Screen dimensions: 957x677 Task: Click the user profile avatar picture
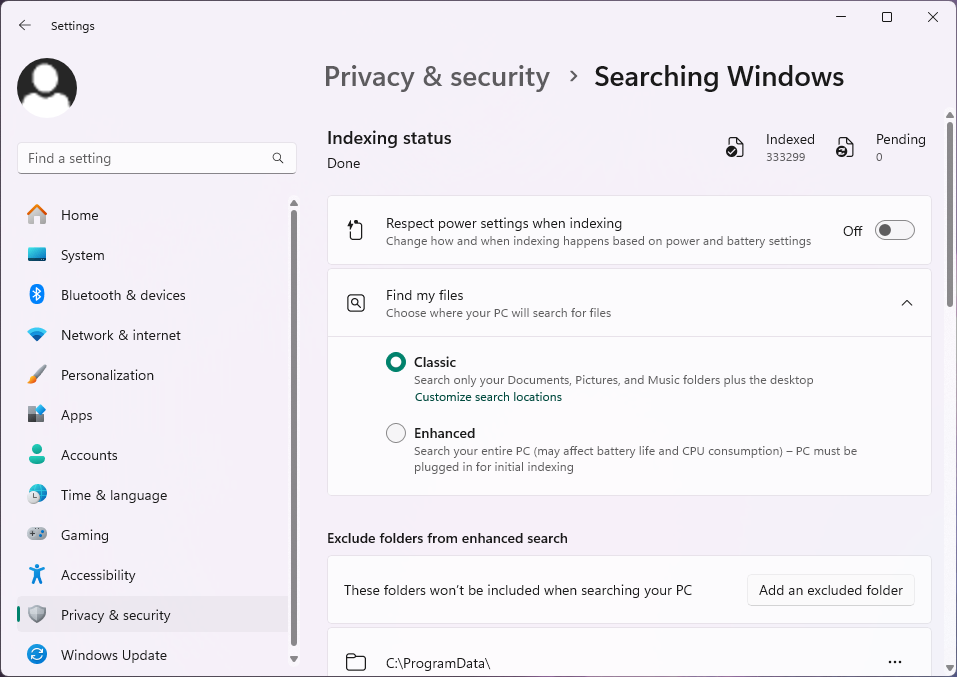coord(46,88)
